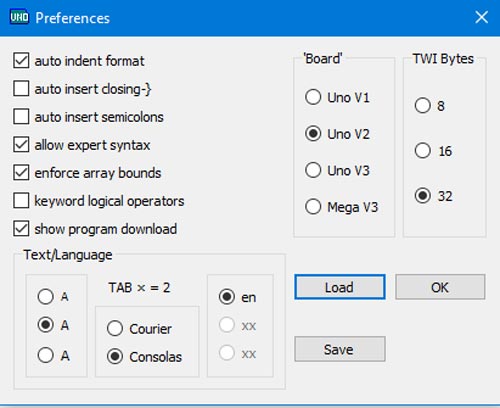The width and height of the screenshot is (500, 408).
Task: Click the TAB × = 2 label
Action: 139,288
